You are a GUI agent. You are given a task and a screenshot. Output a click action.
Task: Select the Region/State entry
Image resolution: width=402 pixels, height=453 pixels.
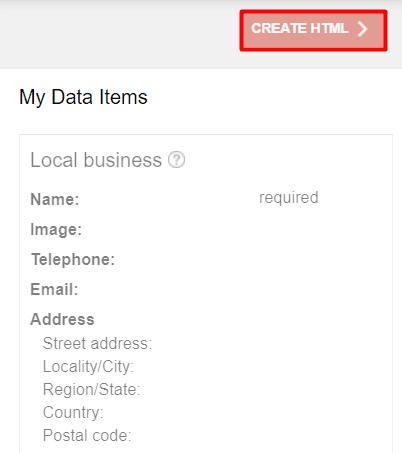[x=92, y=389]
